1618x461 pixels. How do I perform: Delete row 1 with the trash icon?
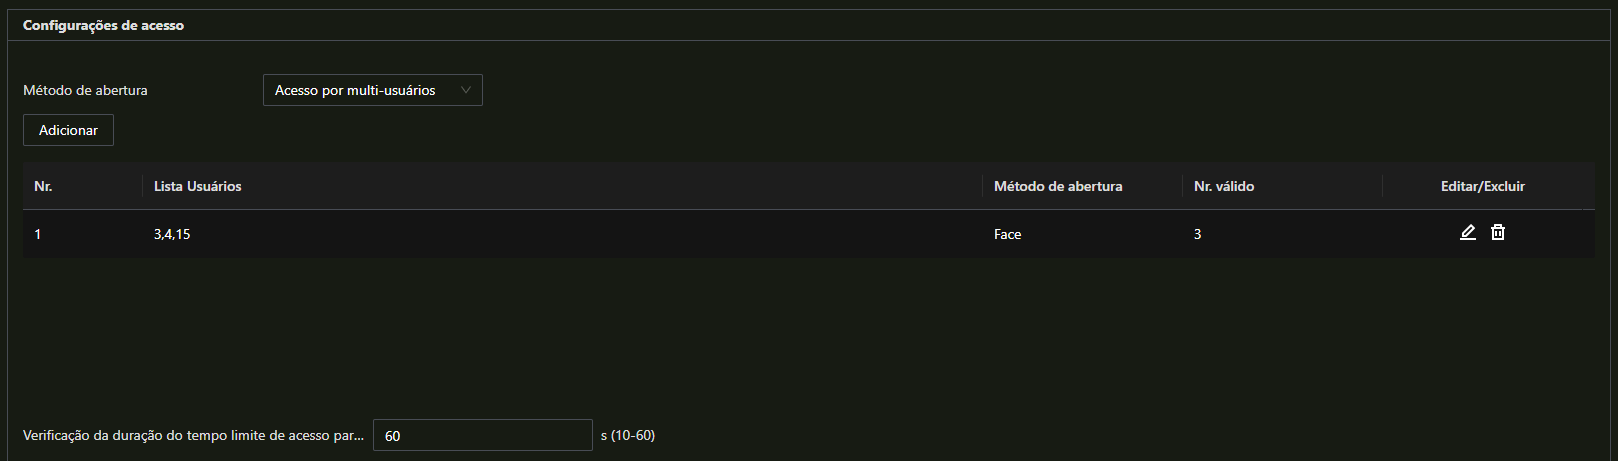click(1498, 233)
